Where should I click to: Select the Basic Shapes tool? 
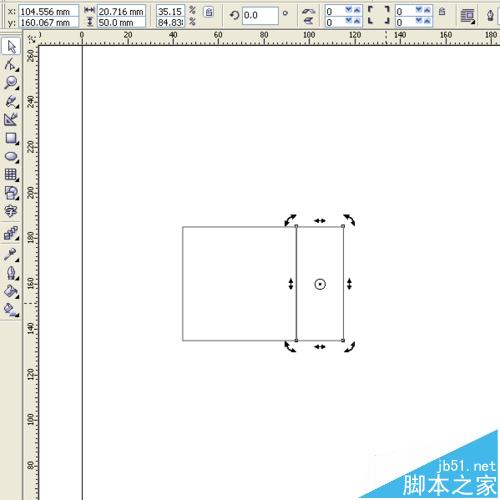coord(11,193)
